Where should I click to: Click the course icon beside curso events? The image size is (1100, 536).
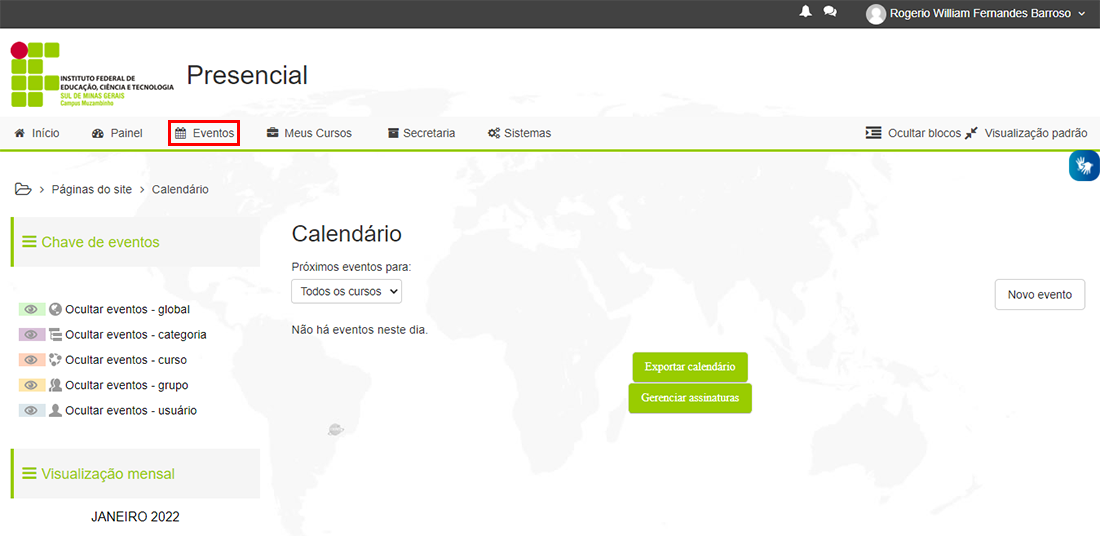coord(56,360)
